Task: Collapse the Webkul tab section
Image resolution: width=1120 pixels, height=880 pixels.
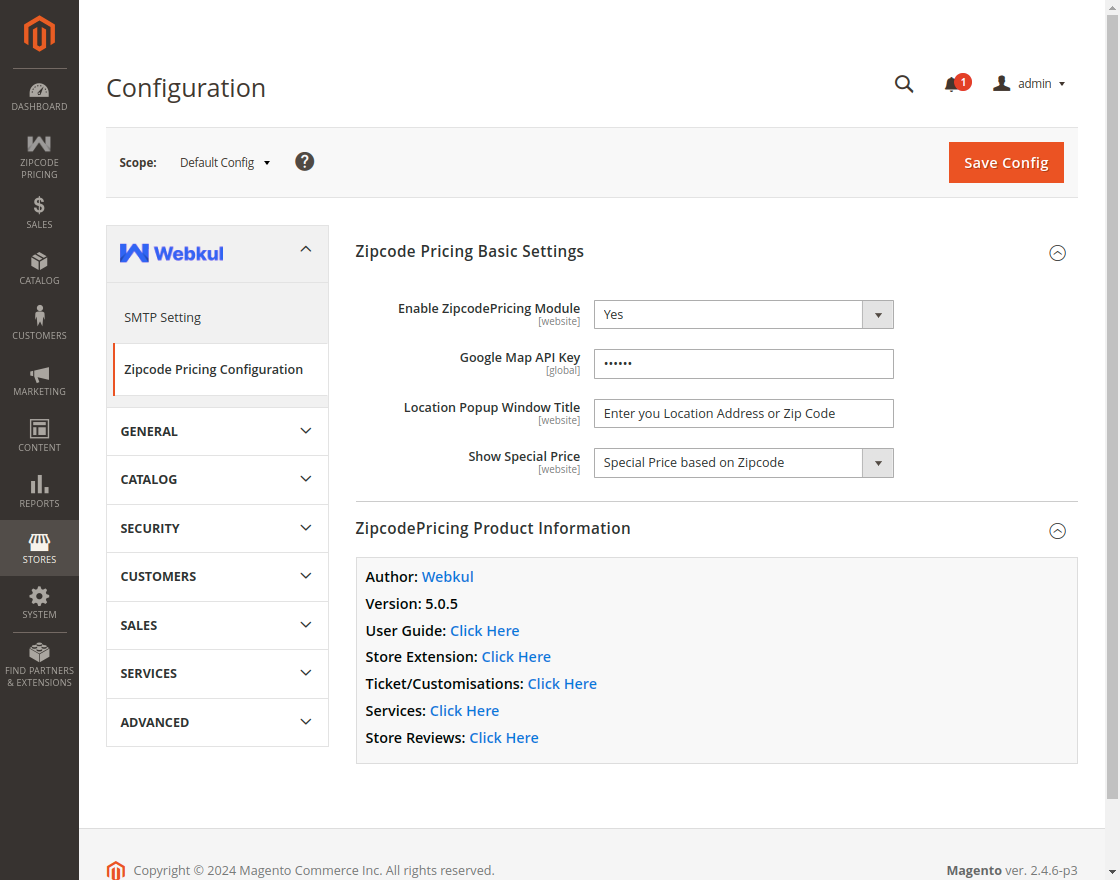Action: tap(217, 254)
